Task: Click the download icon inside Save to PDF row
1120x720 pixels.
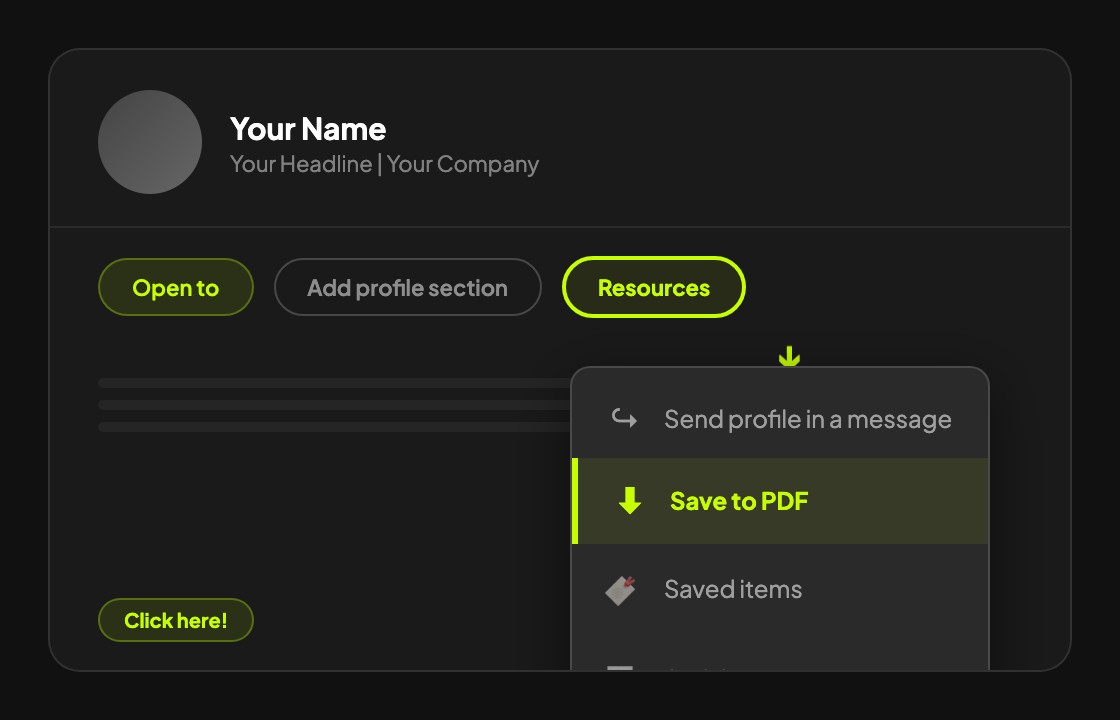Action: point(629,501)
